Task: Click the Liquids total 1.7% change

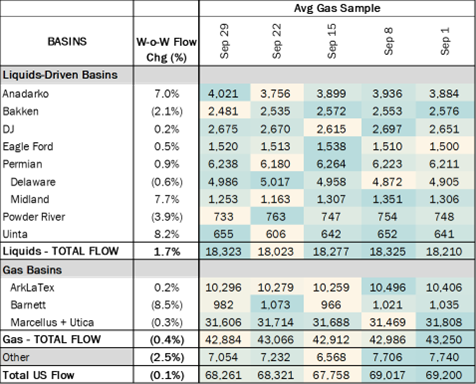Action: [167, 251]
